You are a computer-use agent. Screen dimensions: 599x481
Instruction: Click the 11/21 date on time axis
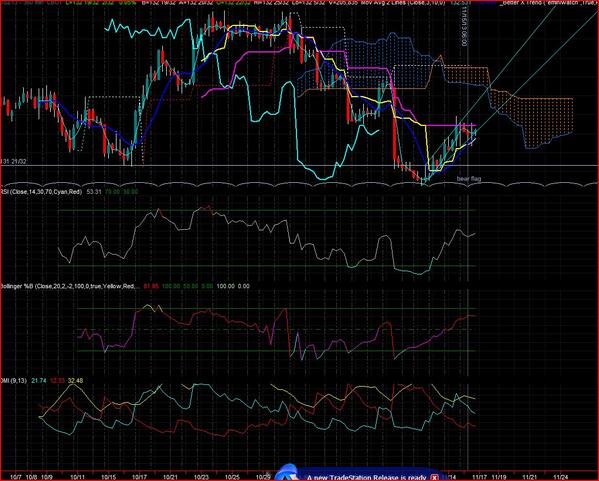pos(529,477)
